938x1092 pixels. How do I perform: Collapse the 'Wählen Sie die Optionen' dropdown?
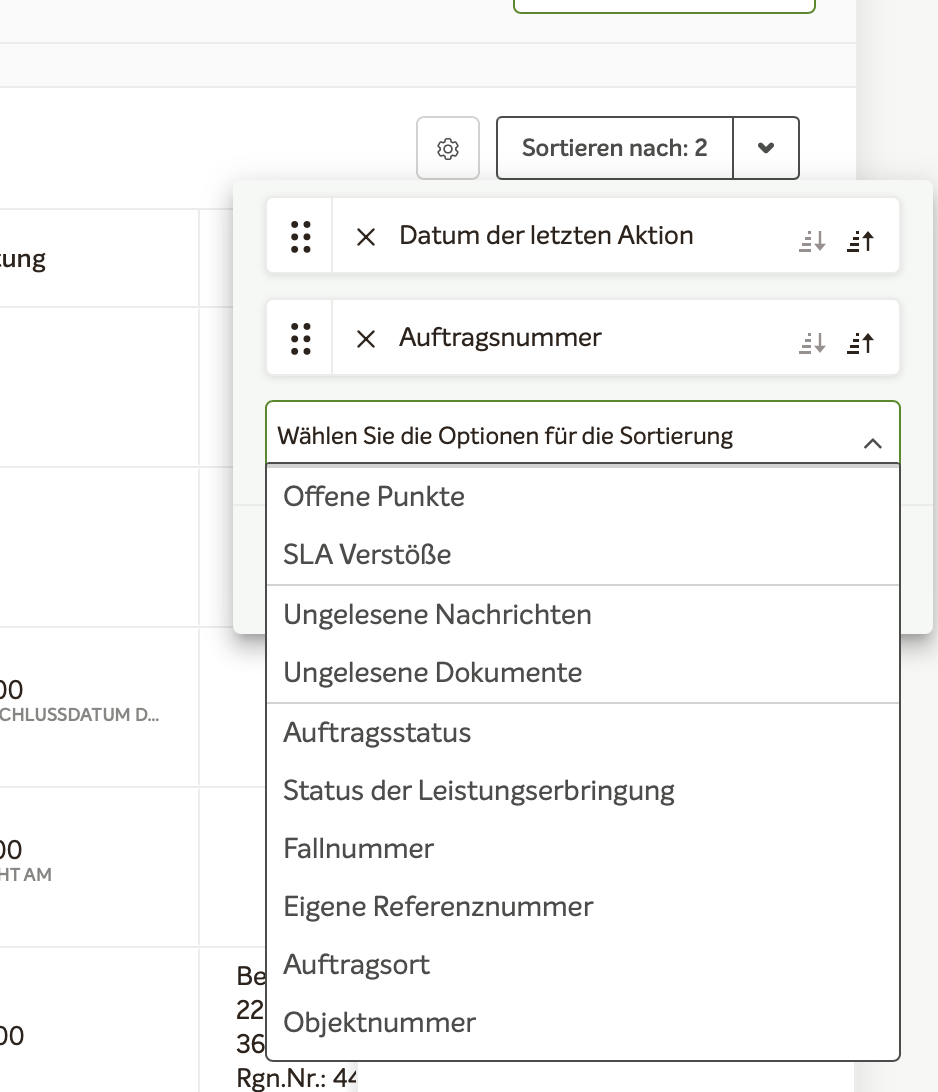point(873,443)
